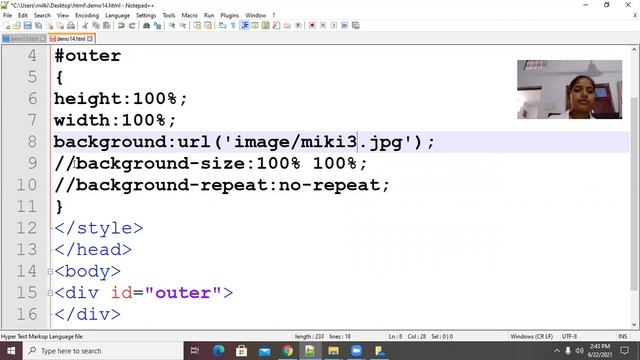Open Zoom from the taskbar
Screen dimensions: 640x360
coord(356,351)
